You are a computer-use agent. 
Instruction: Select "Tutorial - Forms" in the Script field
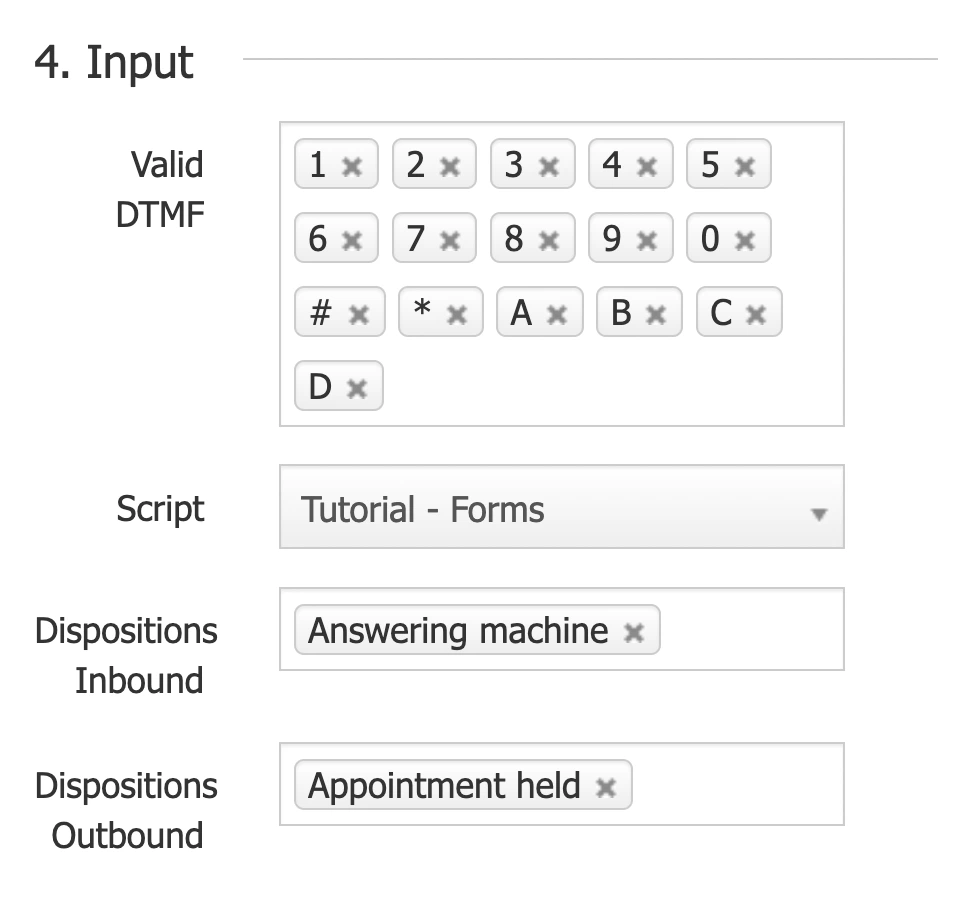(423, 509)
